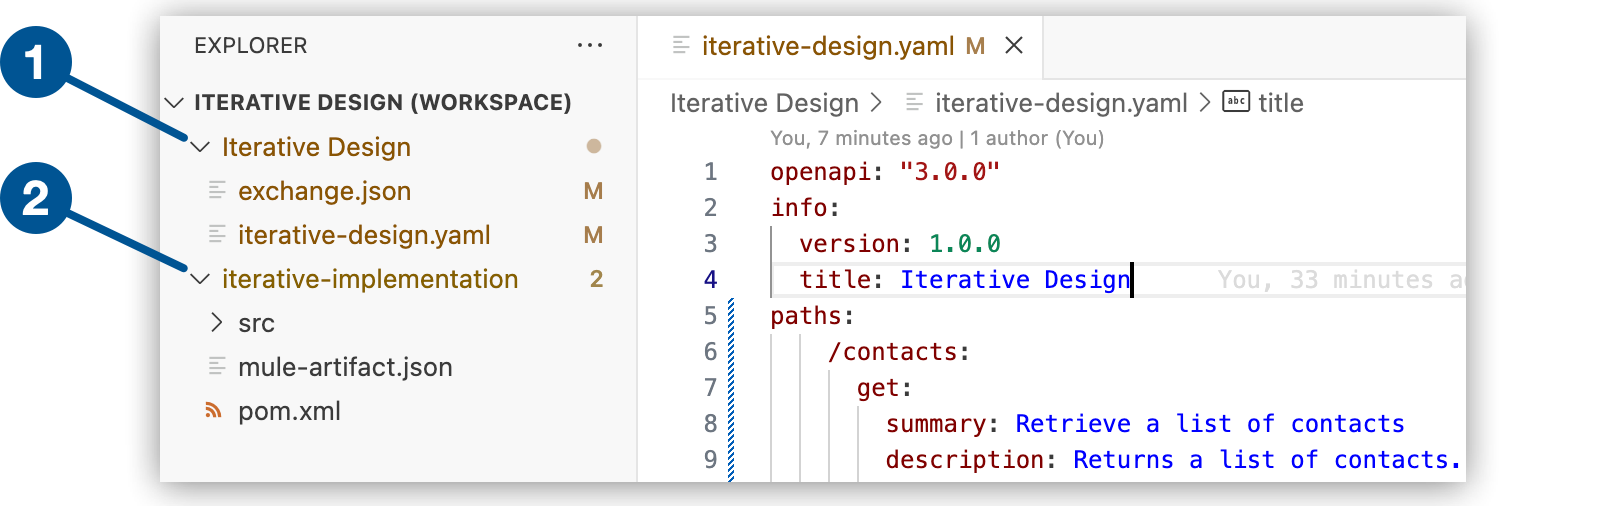Close the iterative-design.yaml tab

tap(1014, 45)
